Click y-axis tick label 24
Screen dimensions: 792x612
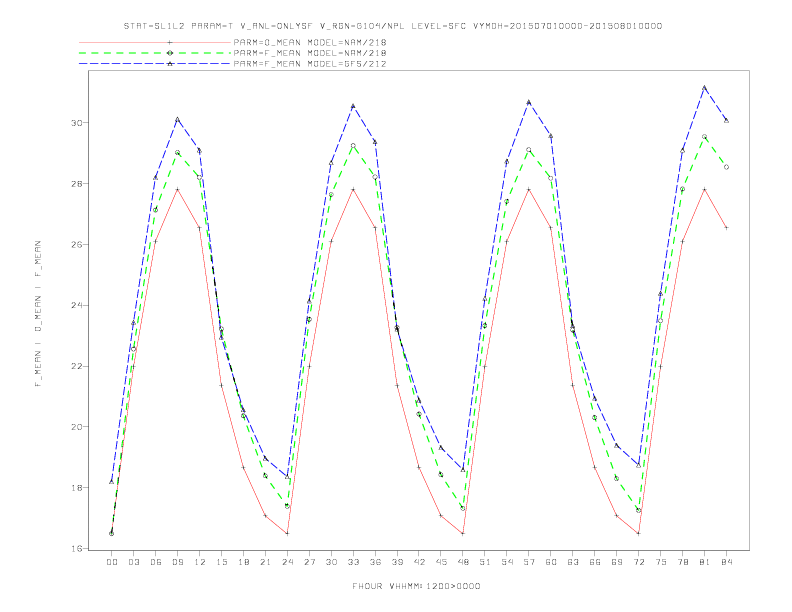pyautogui.click(x=75, y=305)
